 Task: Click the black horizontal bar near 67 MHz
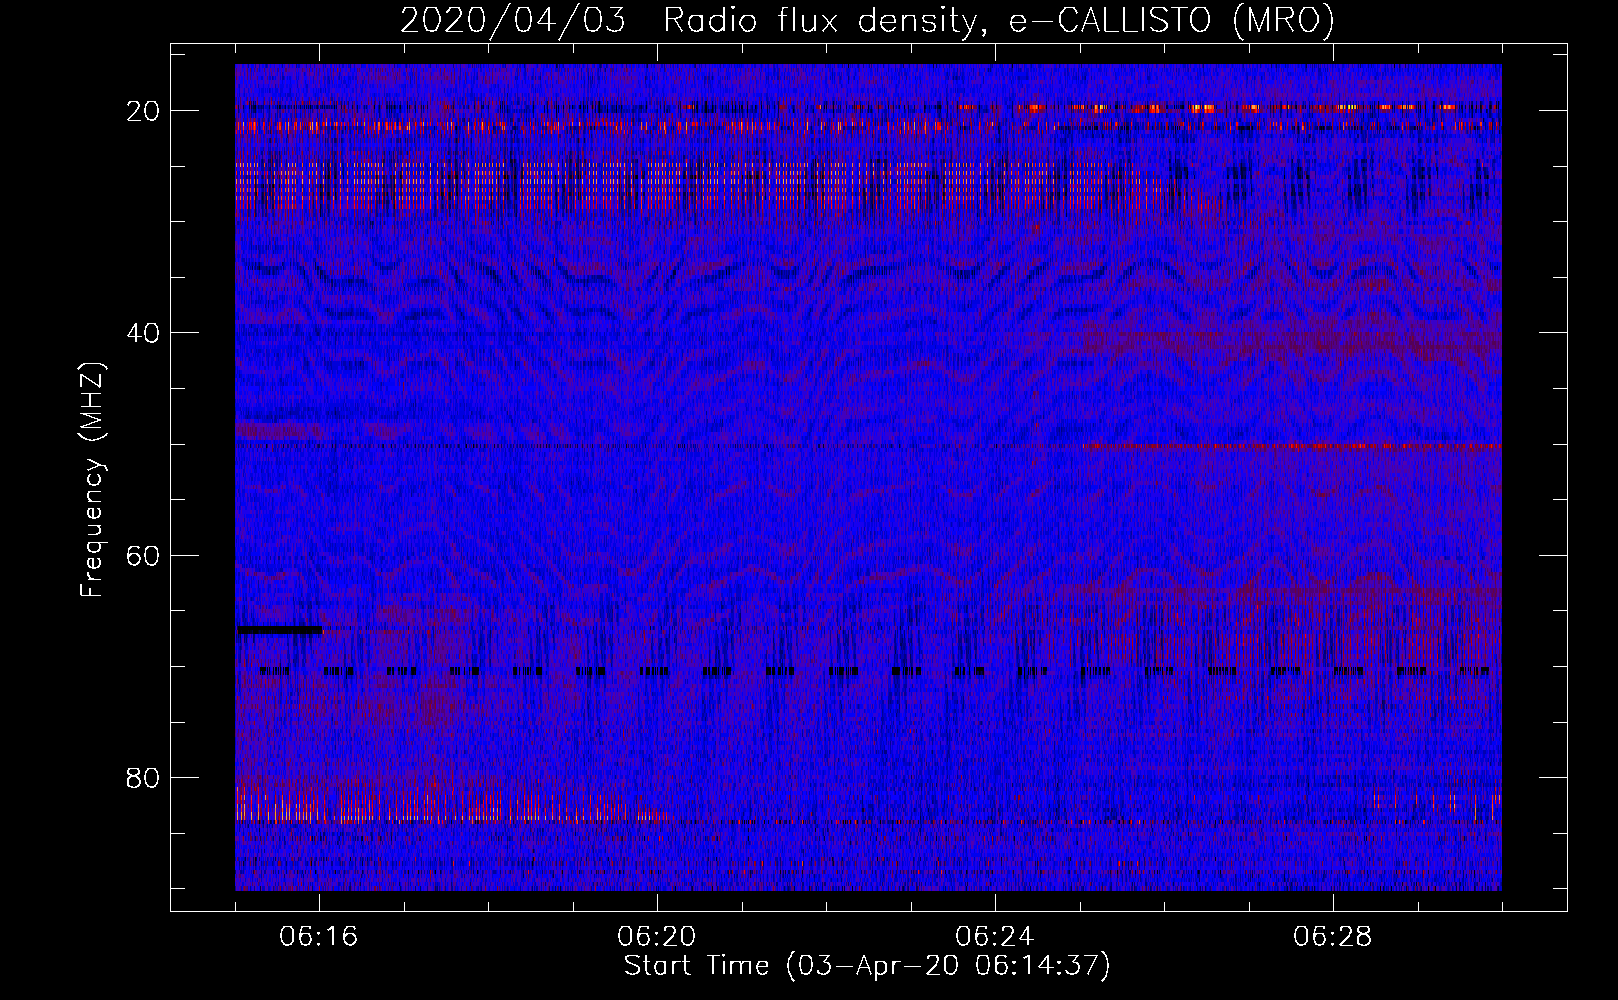[x=280, y=630]
